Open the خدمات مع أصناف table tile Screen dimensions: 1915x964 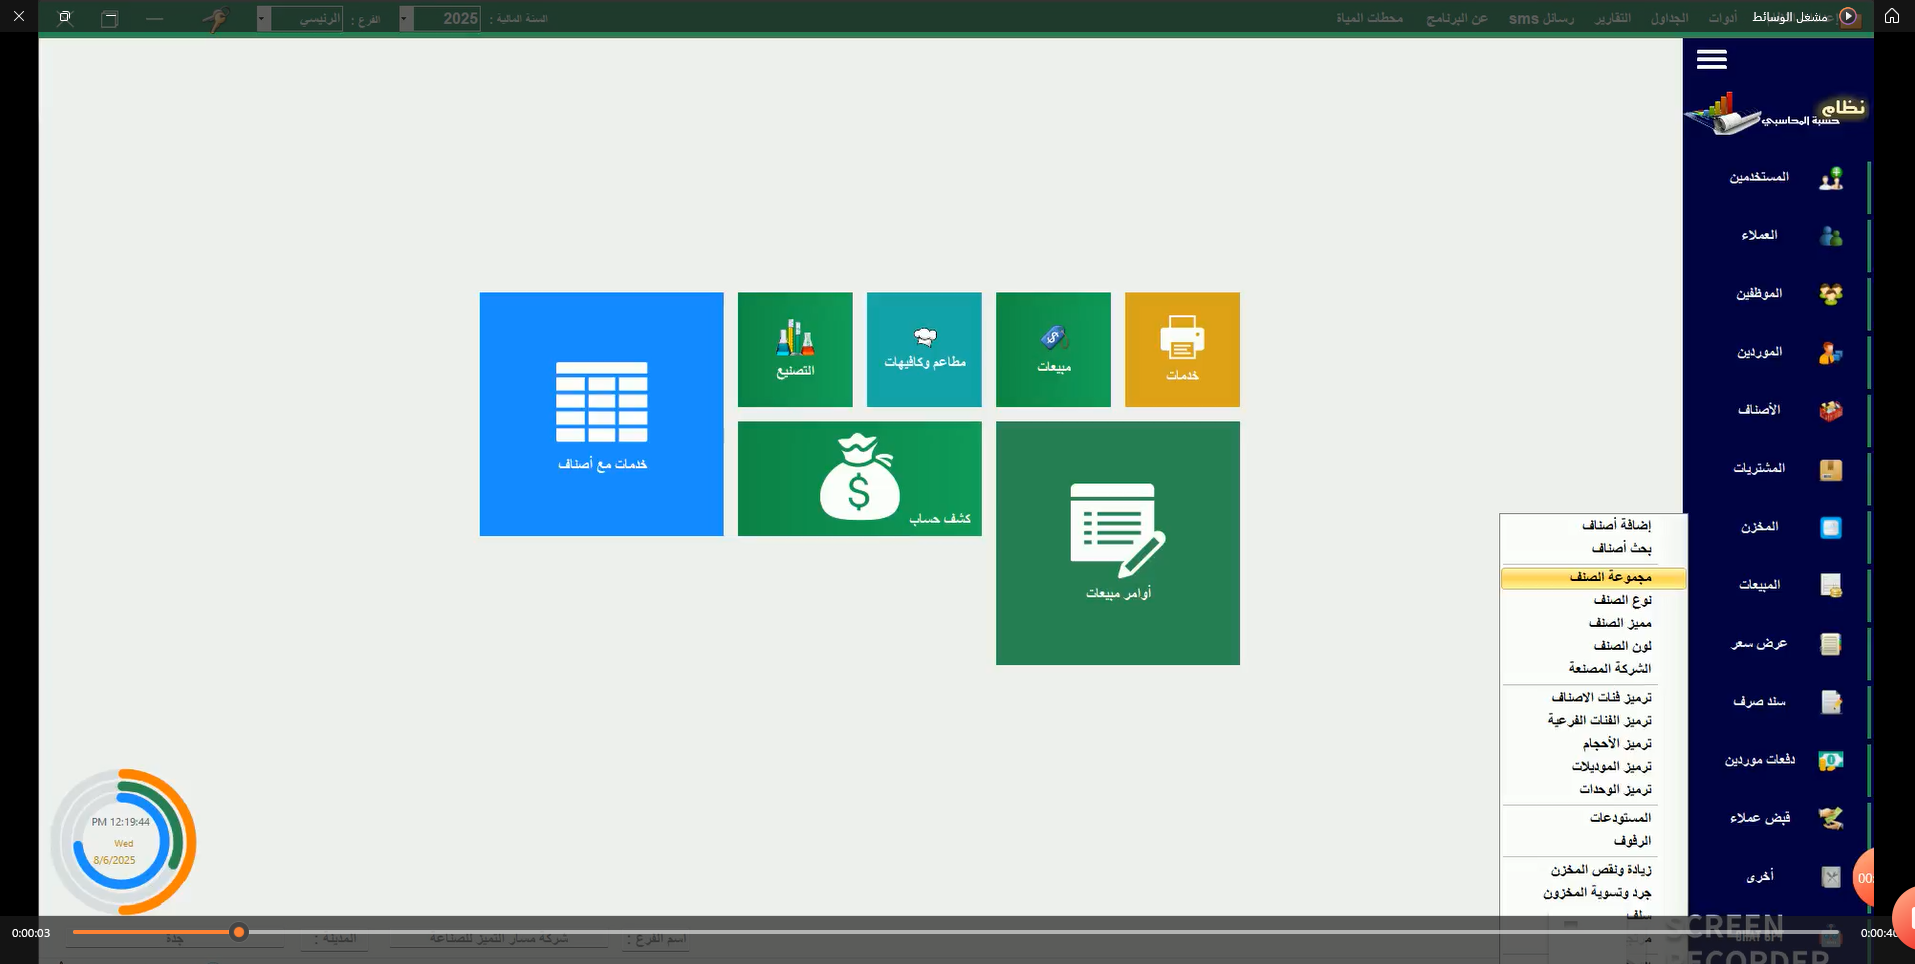coord(601,414)
